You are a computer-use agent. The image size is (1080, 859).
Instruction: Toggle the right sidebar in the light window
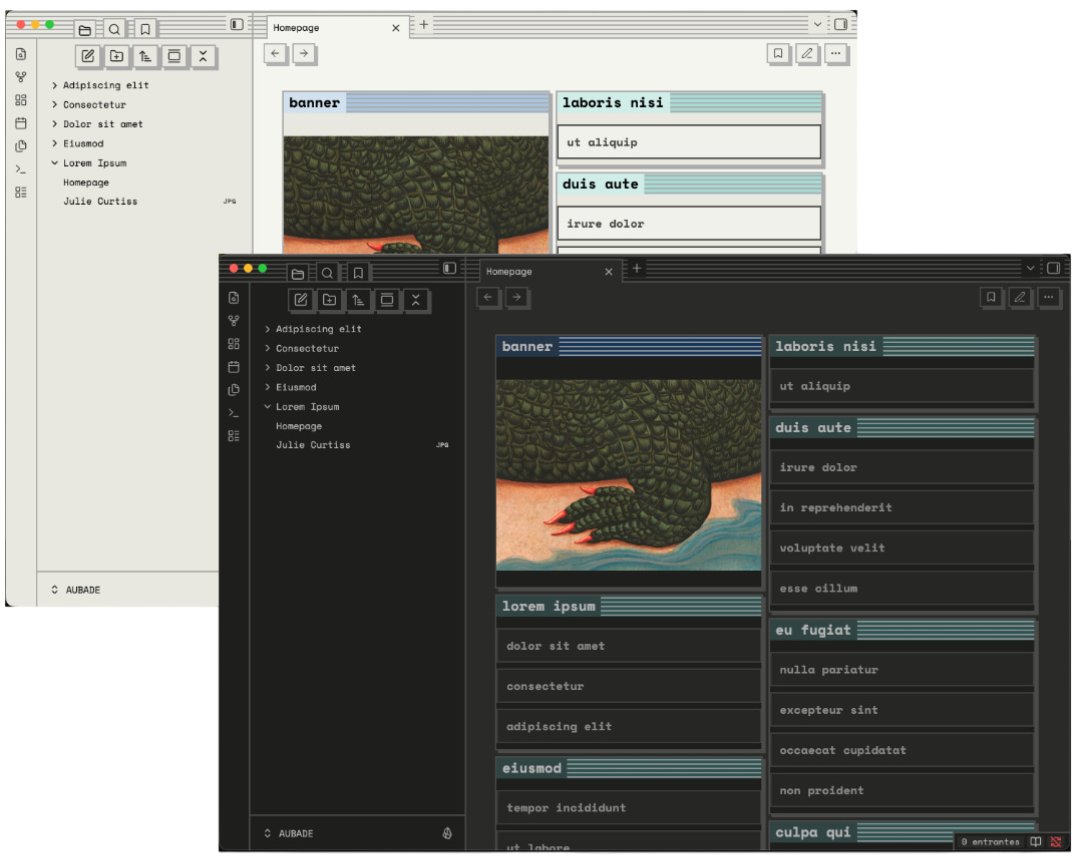click(841, 24)
